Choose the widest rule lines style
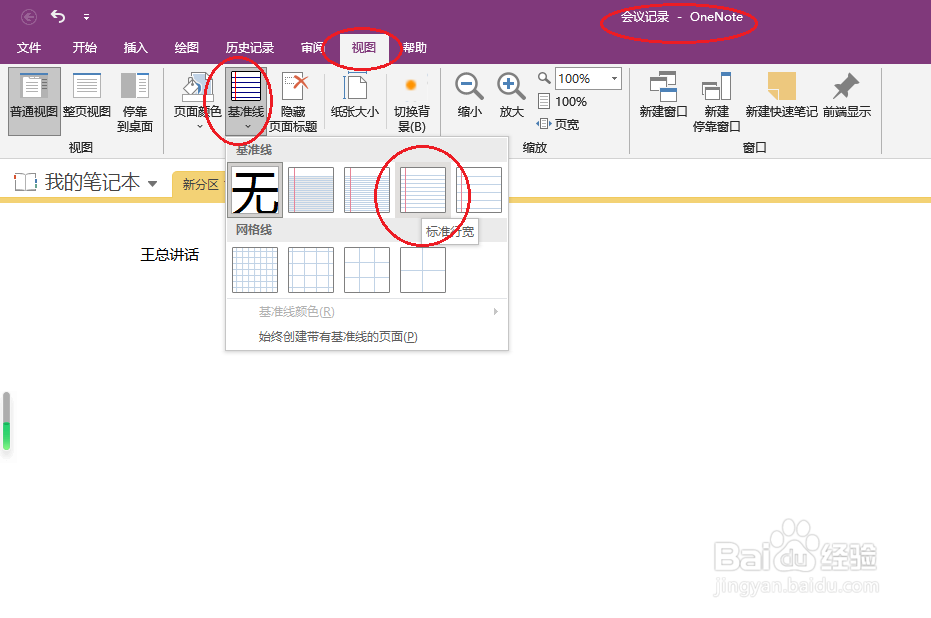 click(479, 190)
